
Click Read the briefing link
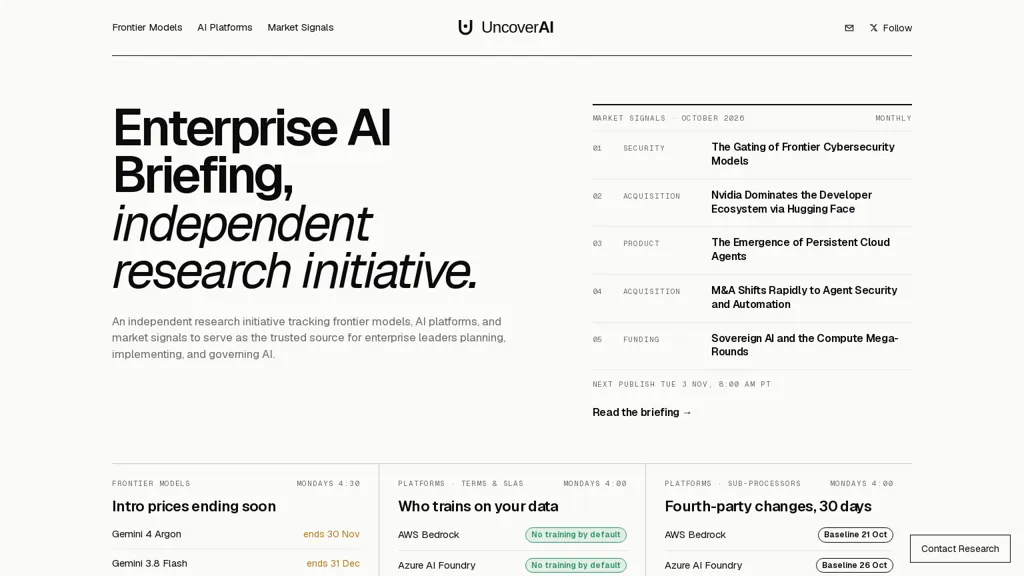coord(641,412)
